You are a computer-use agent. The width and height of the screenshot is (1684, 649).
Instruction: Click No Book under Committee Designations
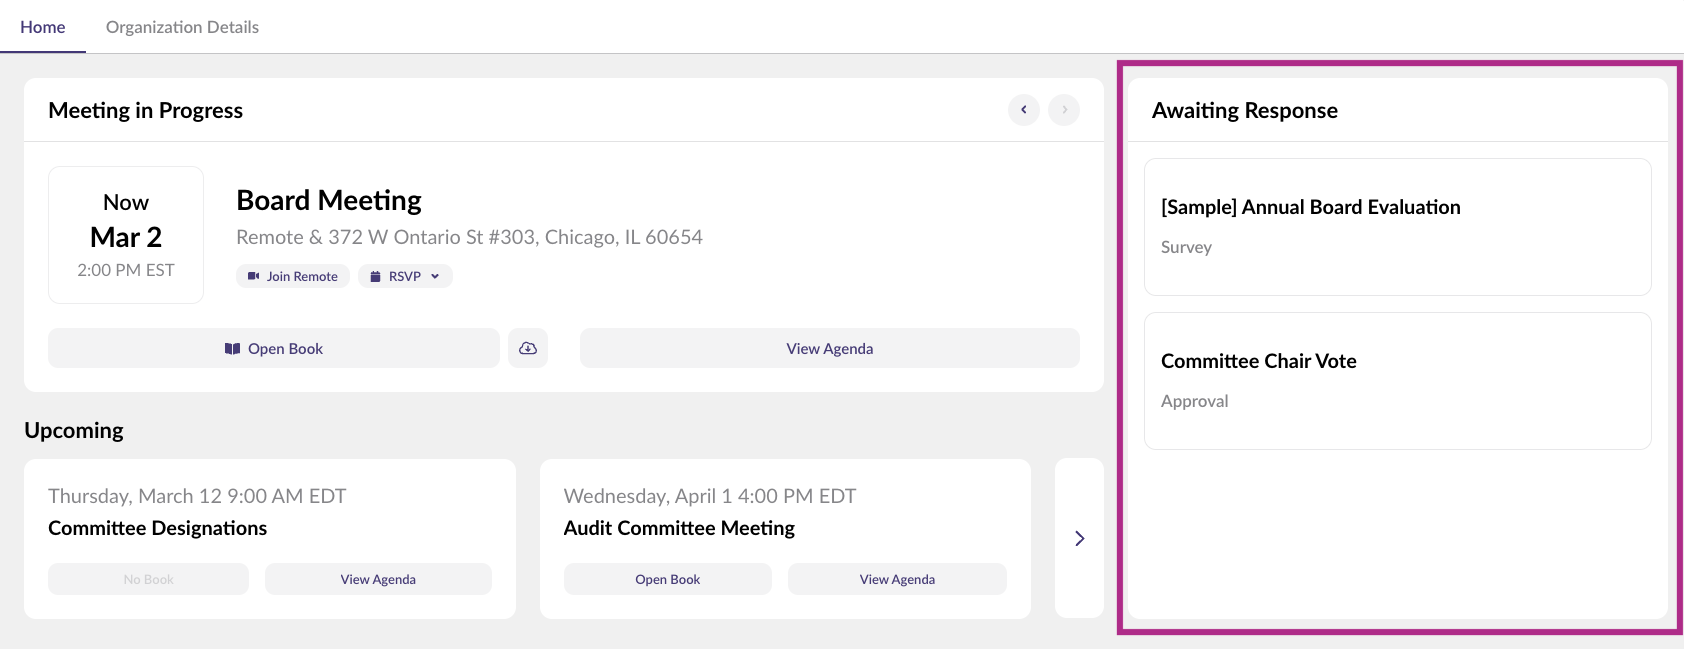pos(149,579)
